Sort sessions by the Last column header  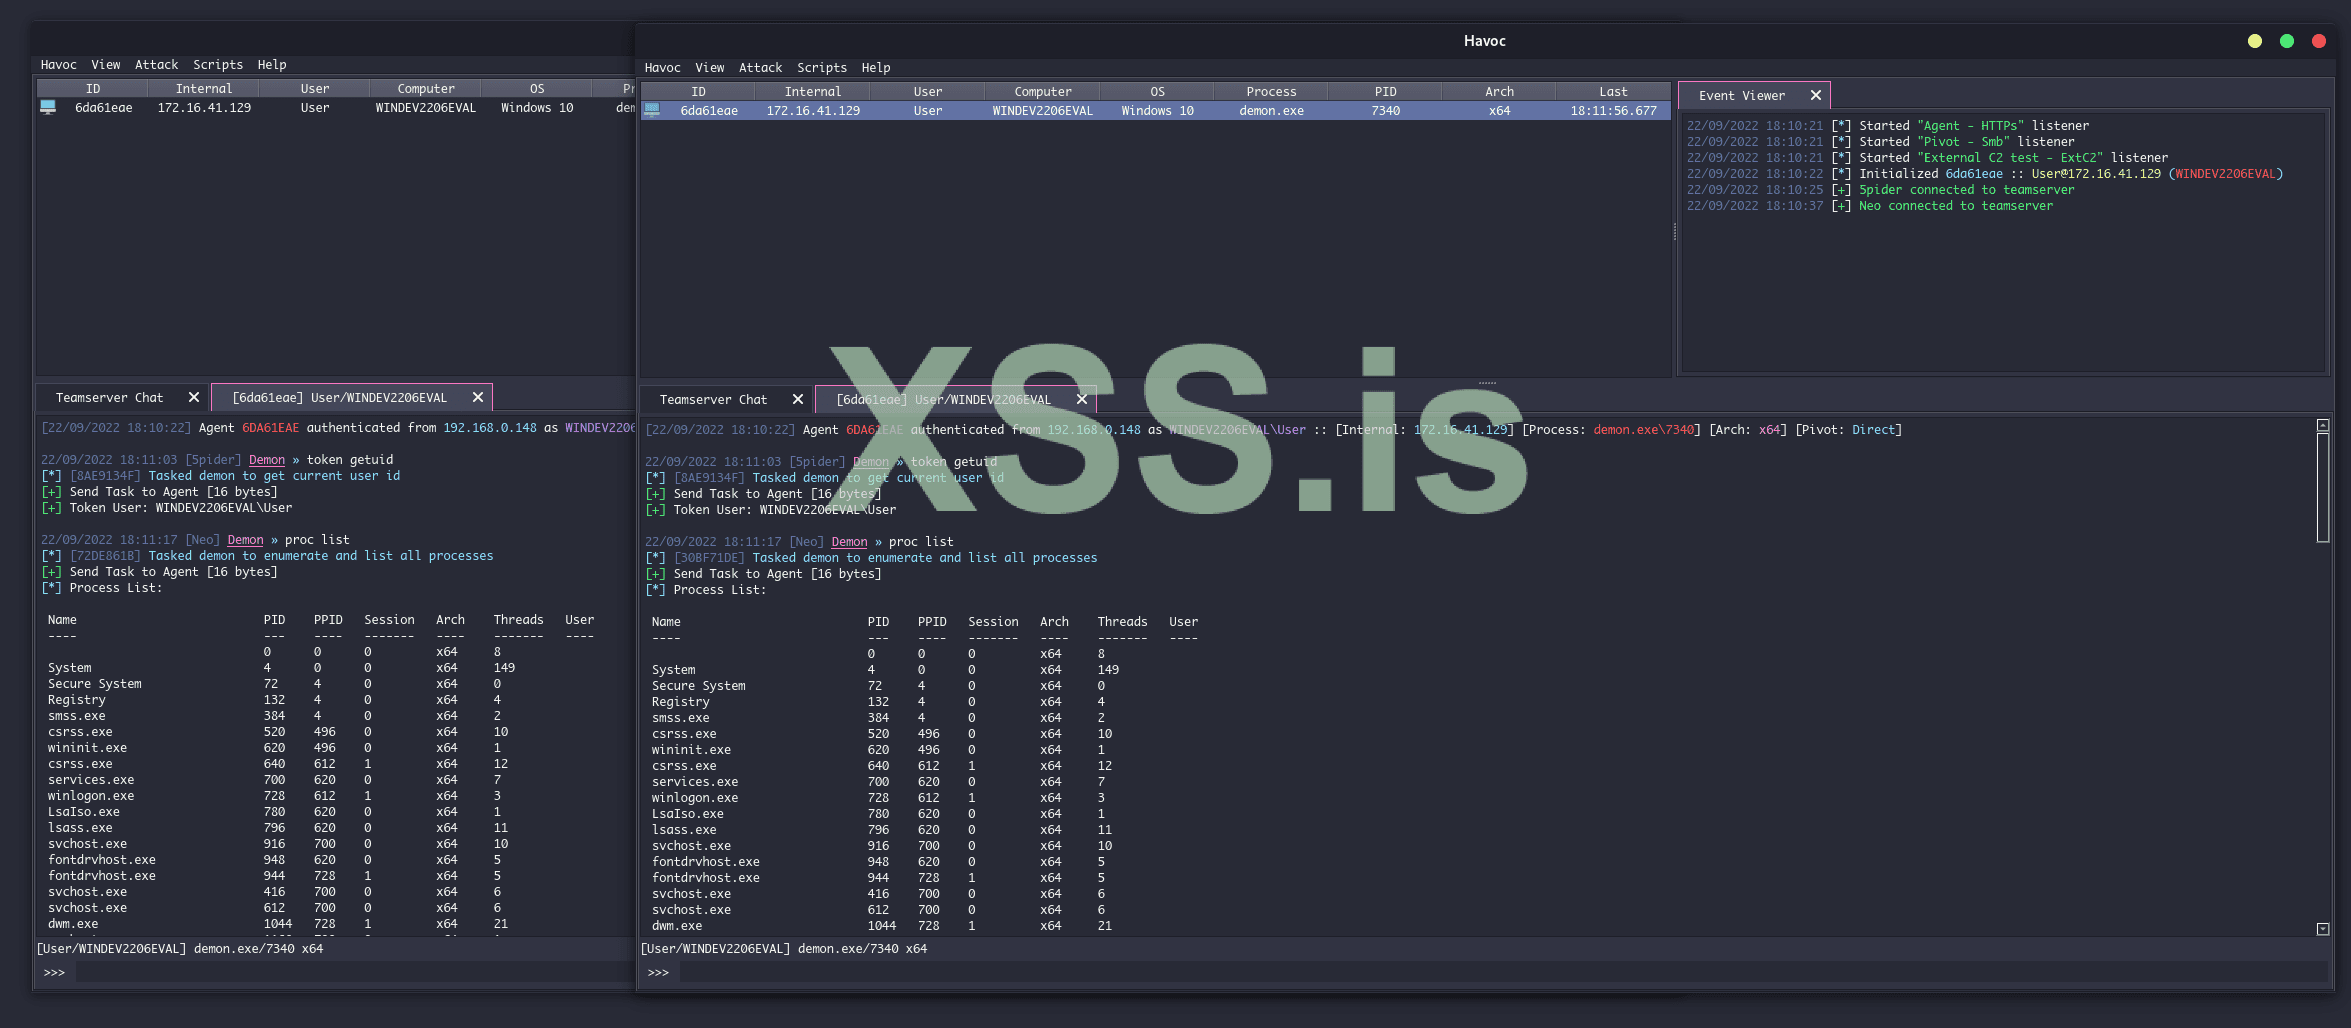pos(1613,92)
